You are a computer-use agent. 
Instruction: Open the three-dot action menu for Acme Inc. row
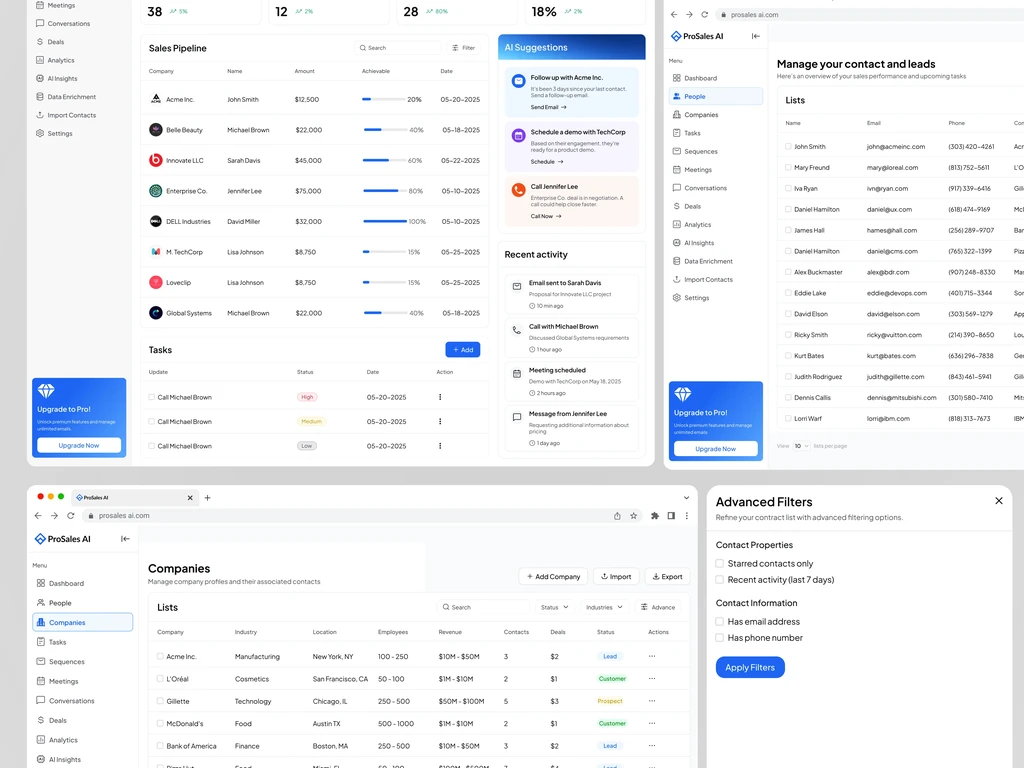point(652,656)
